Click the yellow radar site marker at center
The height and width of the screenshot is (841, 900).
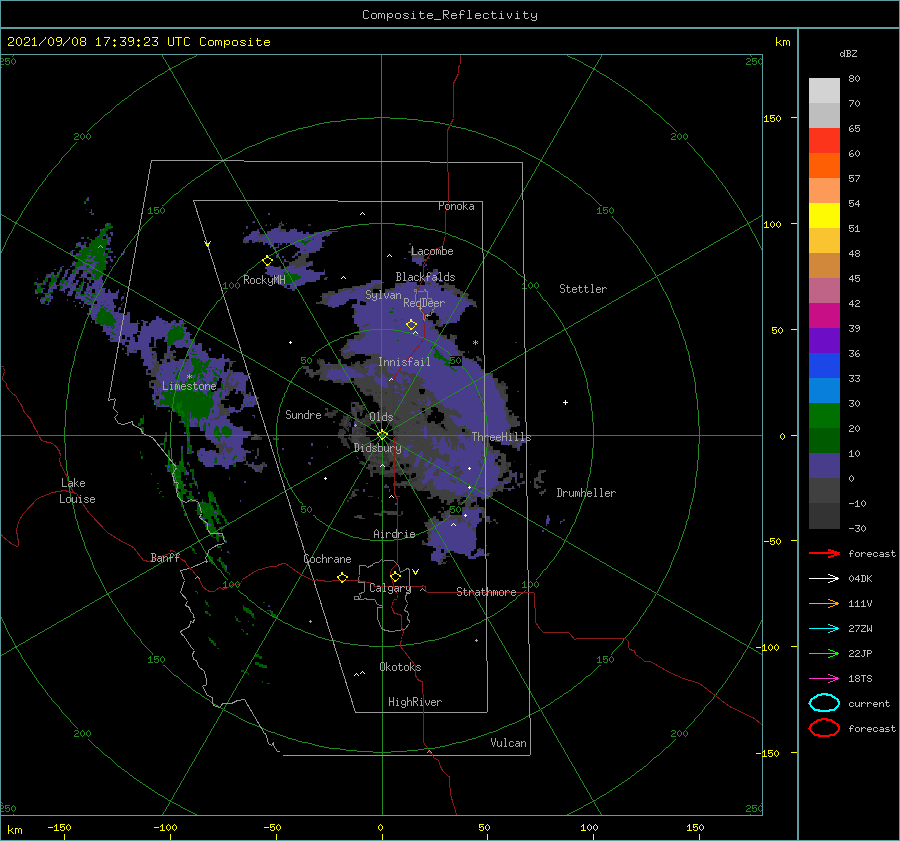pyautogui.click(x=382, y=435)
